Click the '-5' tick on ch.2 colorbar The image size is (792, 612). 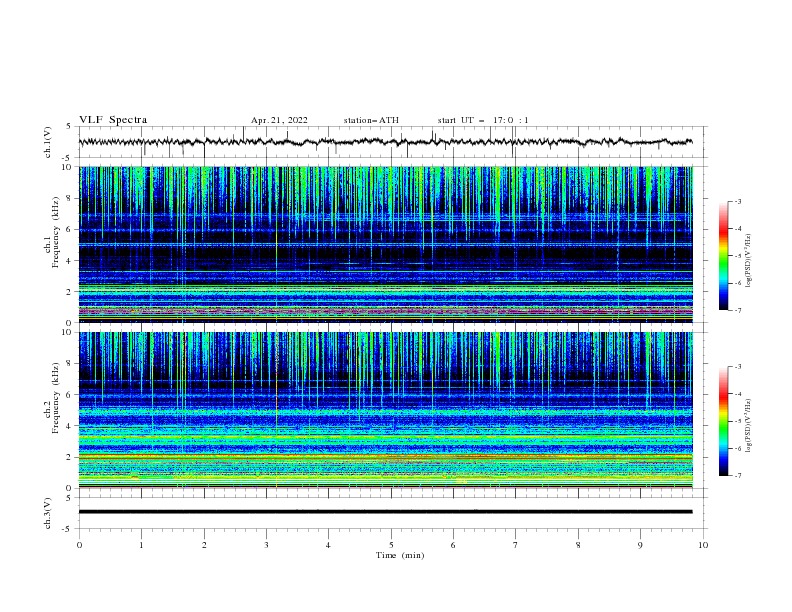click(738, 421)
